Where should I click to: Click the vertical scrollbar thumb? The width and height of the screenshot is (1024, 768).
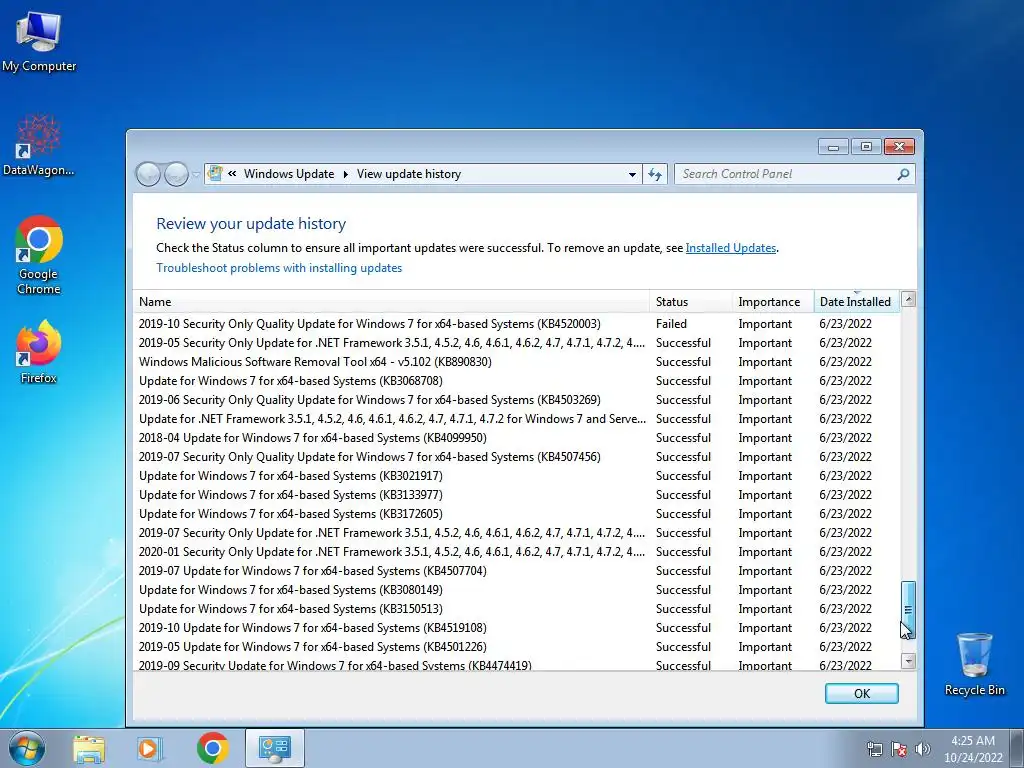908,610
